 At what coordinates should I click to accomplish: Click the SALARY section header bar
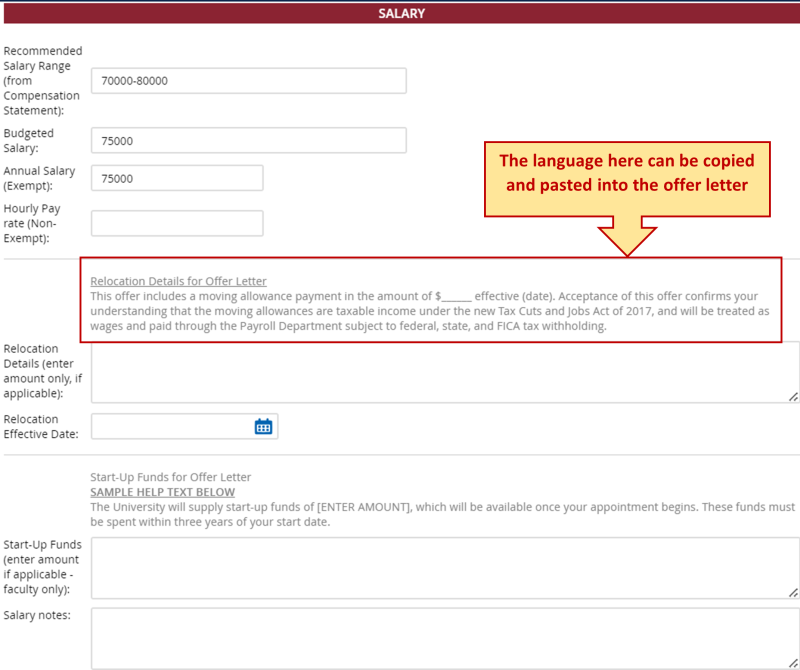(400, 13)
